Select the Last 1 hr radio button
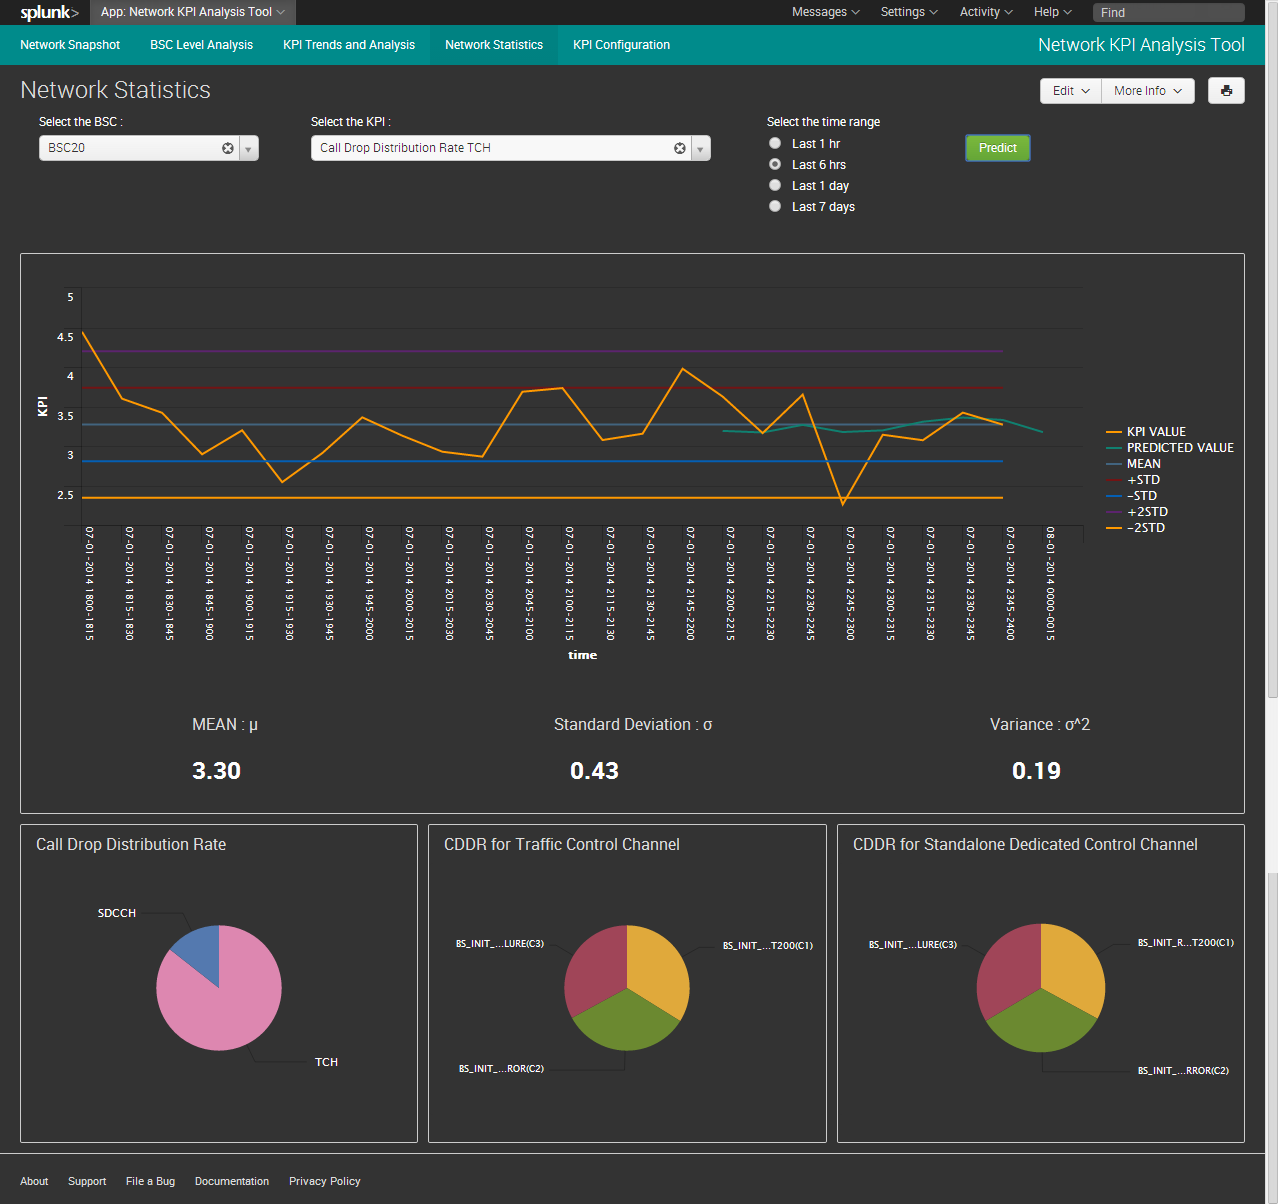 775,143
